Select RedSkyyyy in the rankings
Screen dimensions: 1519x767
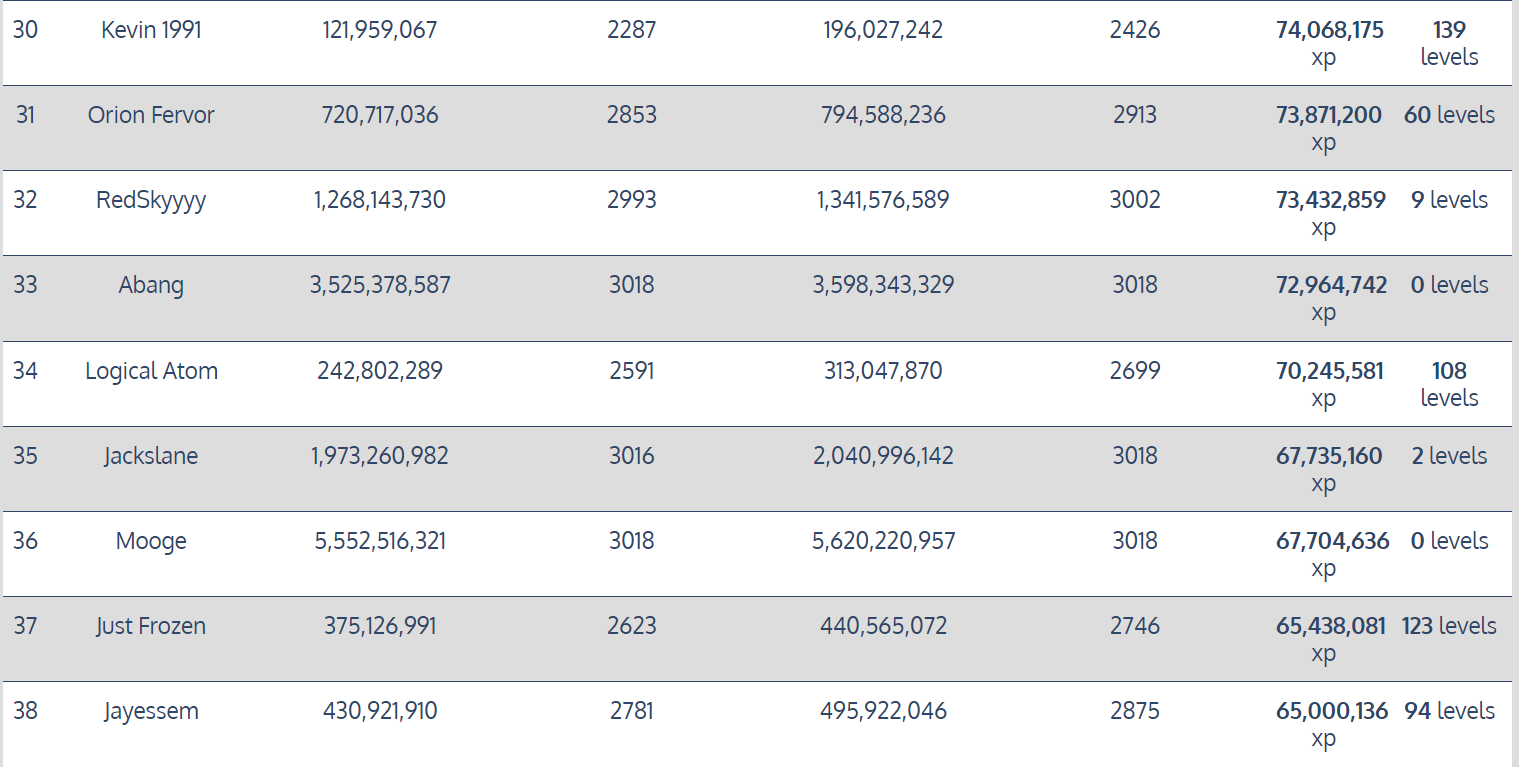[x=151, y=200]
